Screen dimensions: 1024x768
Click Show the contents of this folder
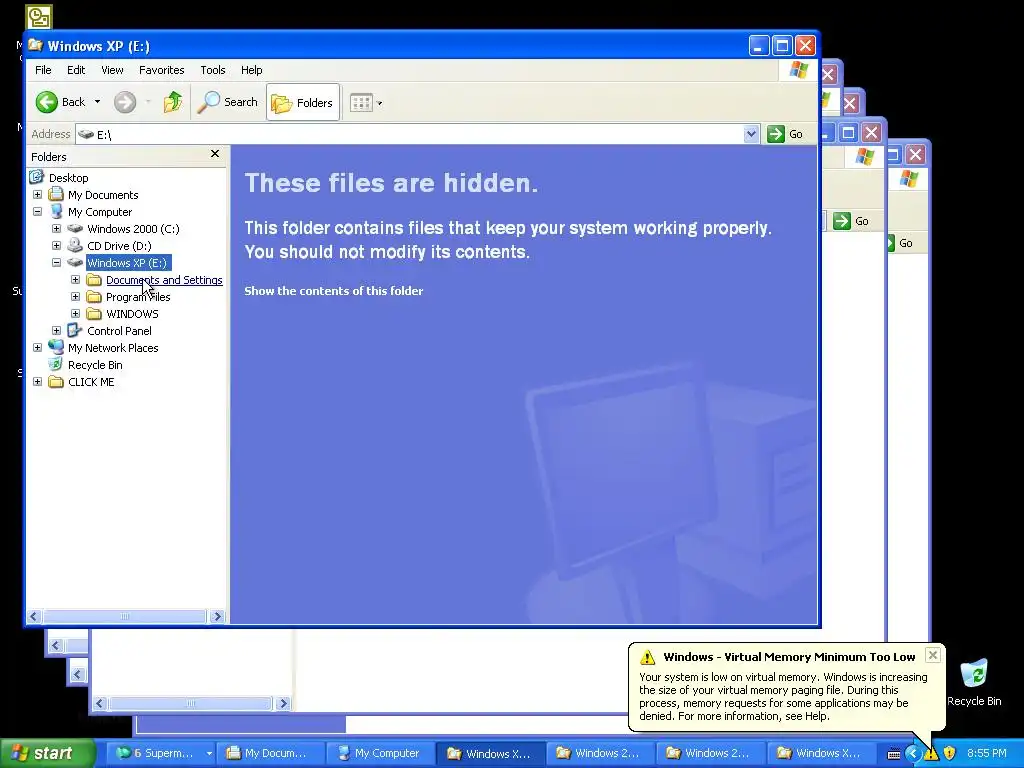point(334,291)
